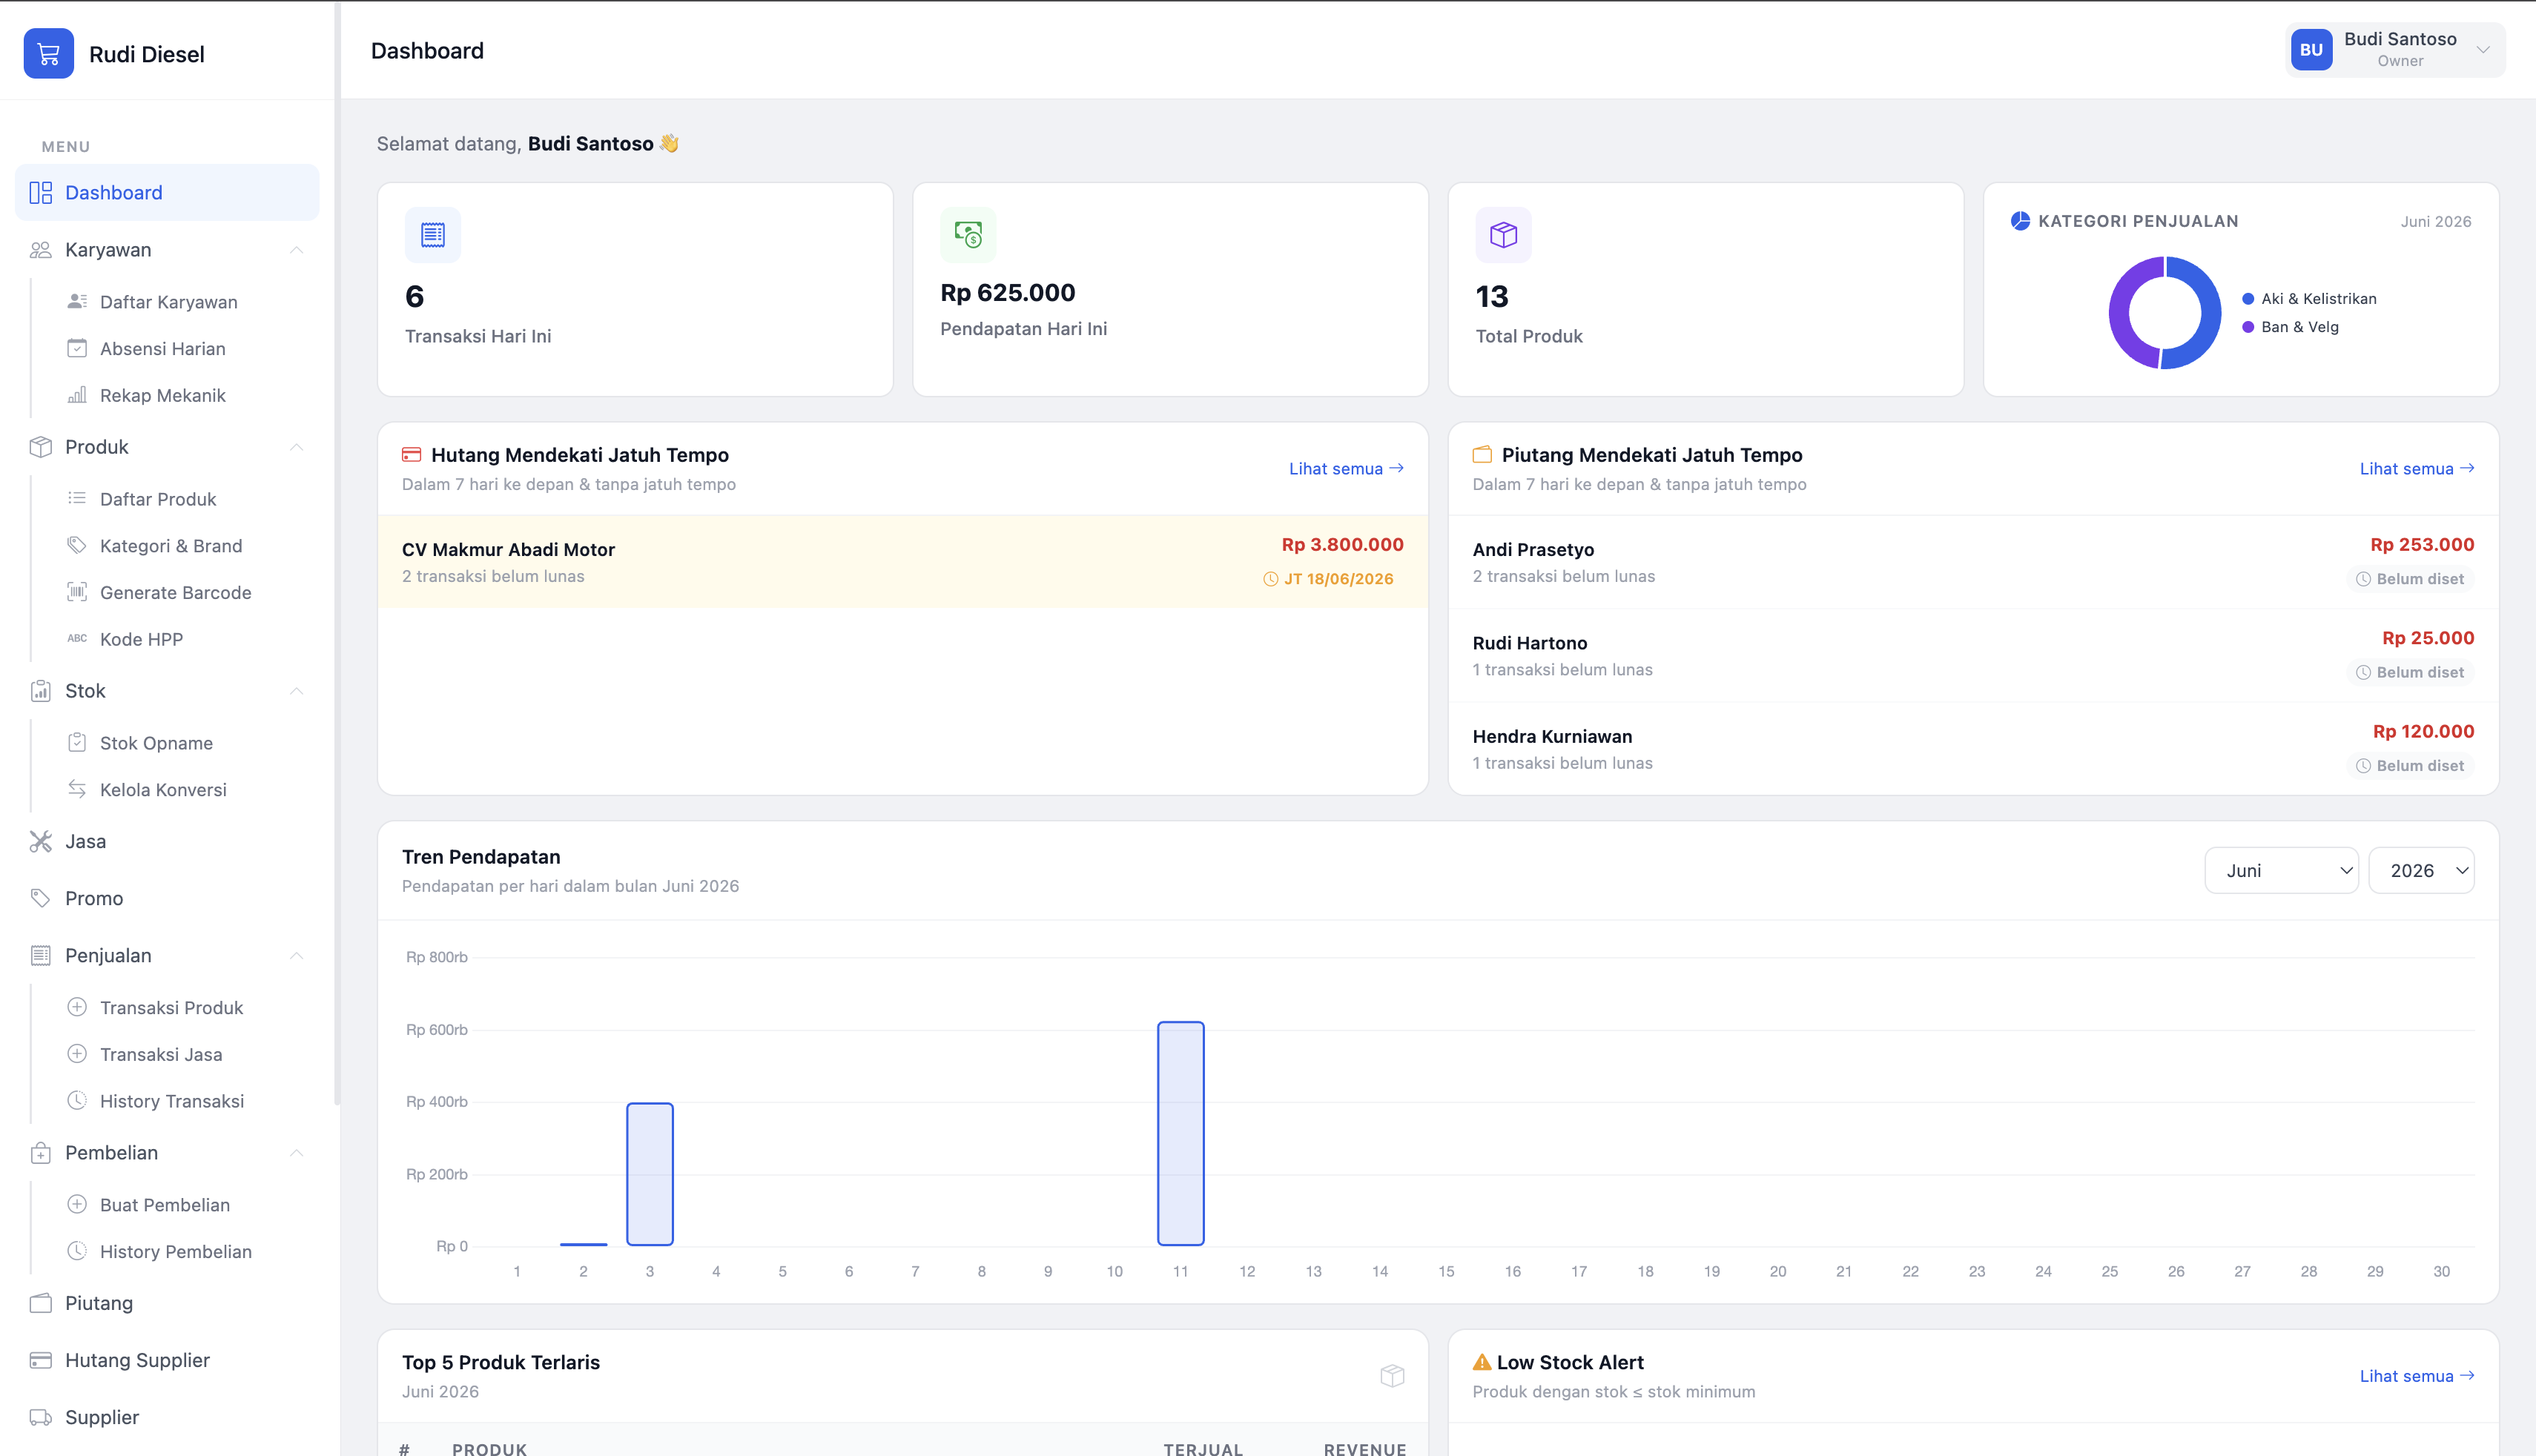Image resolution: width=2536 pixels, height=1456 pixels.
Task: Open the 2026 year dropdown
Action: click(x=2421, y=870)
